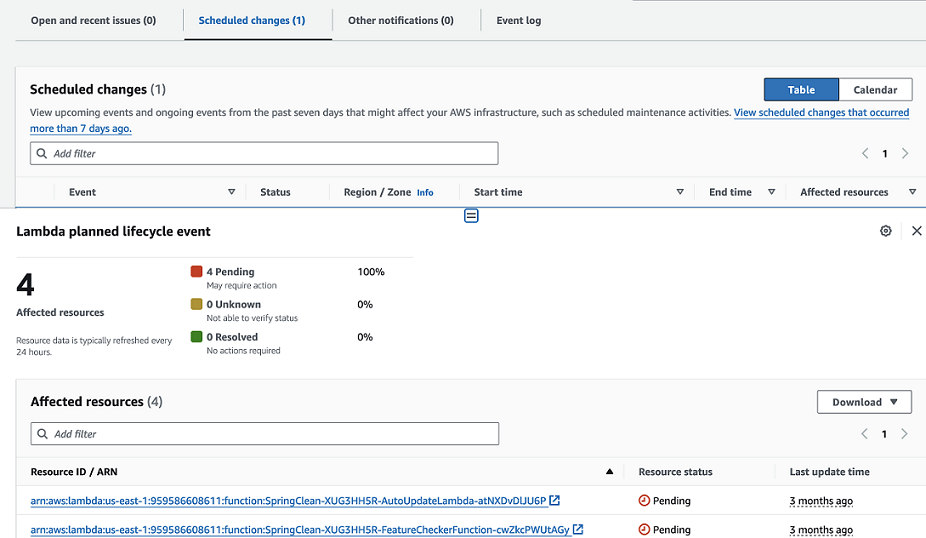Click the Affected resources filter field
The image size is (926, 538).
(x=264, y=434)
